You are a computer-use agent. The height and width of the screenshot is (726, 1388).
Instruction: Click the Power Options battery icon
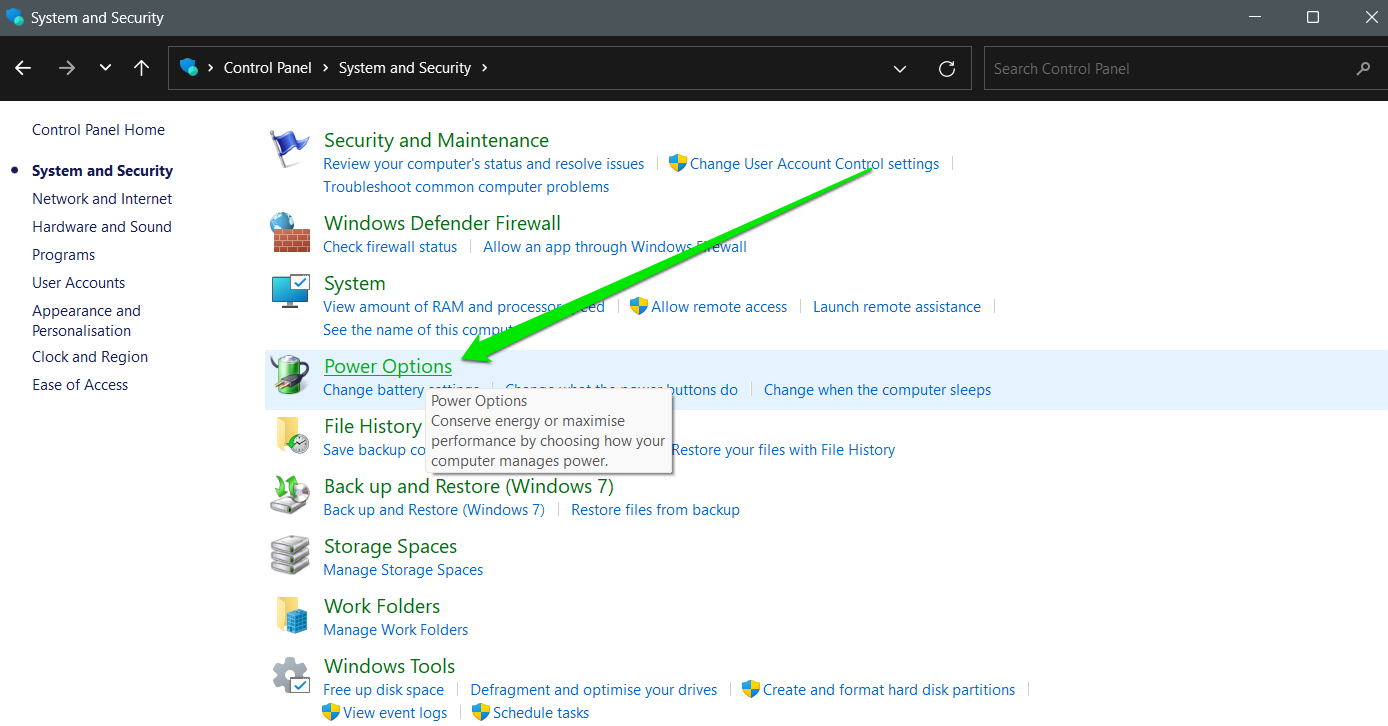click(x=290, y=376)
